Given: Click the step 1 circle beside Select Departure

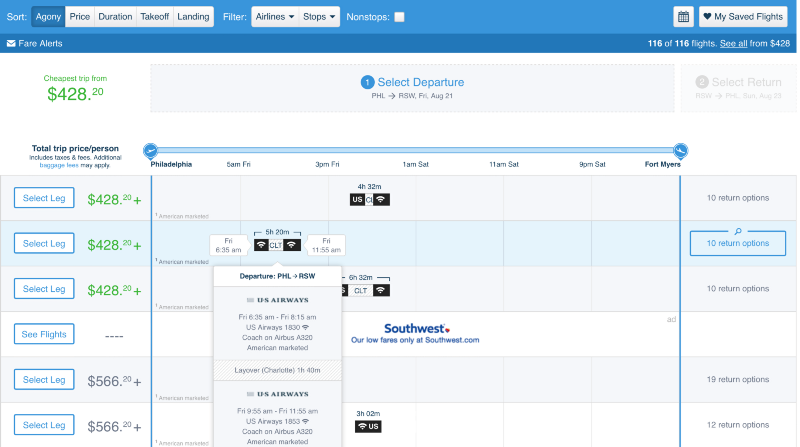Looking at the screenshot, I should point(367,82).
